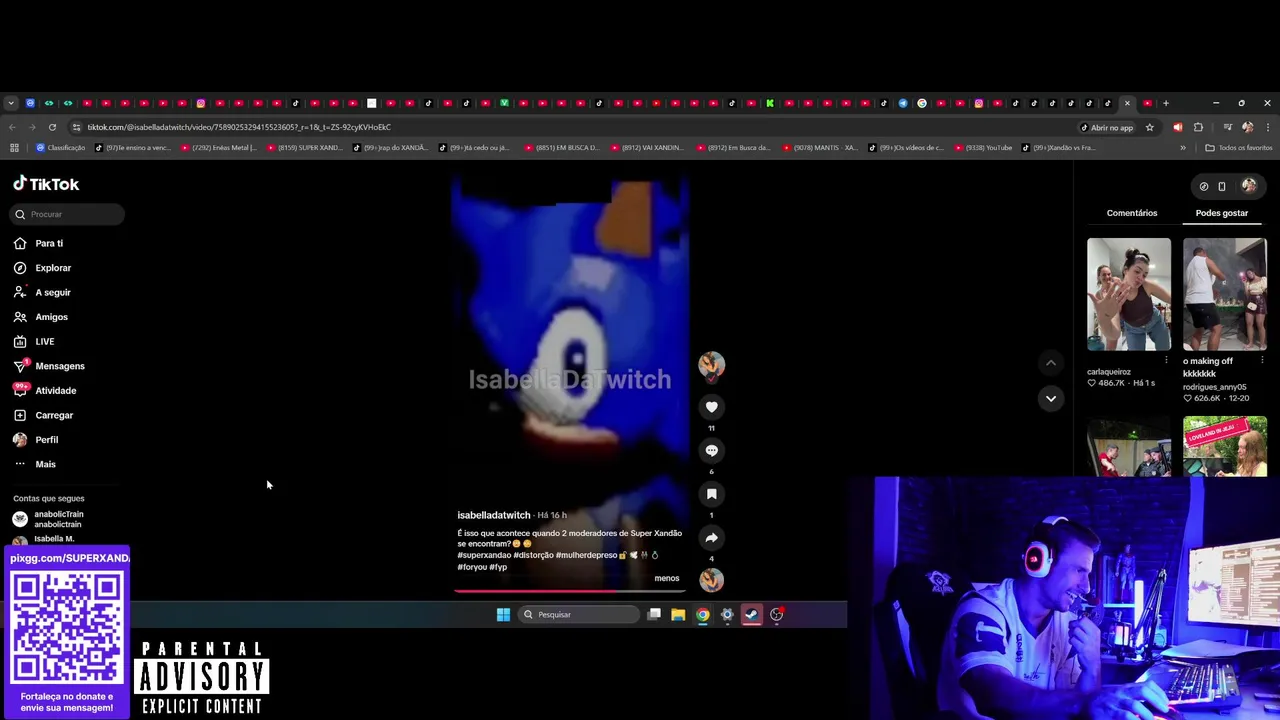Image resolution: width=1280 pixels, height=720 pixels.
Task: Open Windows Start menu
Action: click(503, 614)
